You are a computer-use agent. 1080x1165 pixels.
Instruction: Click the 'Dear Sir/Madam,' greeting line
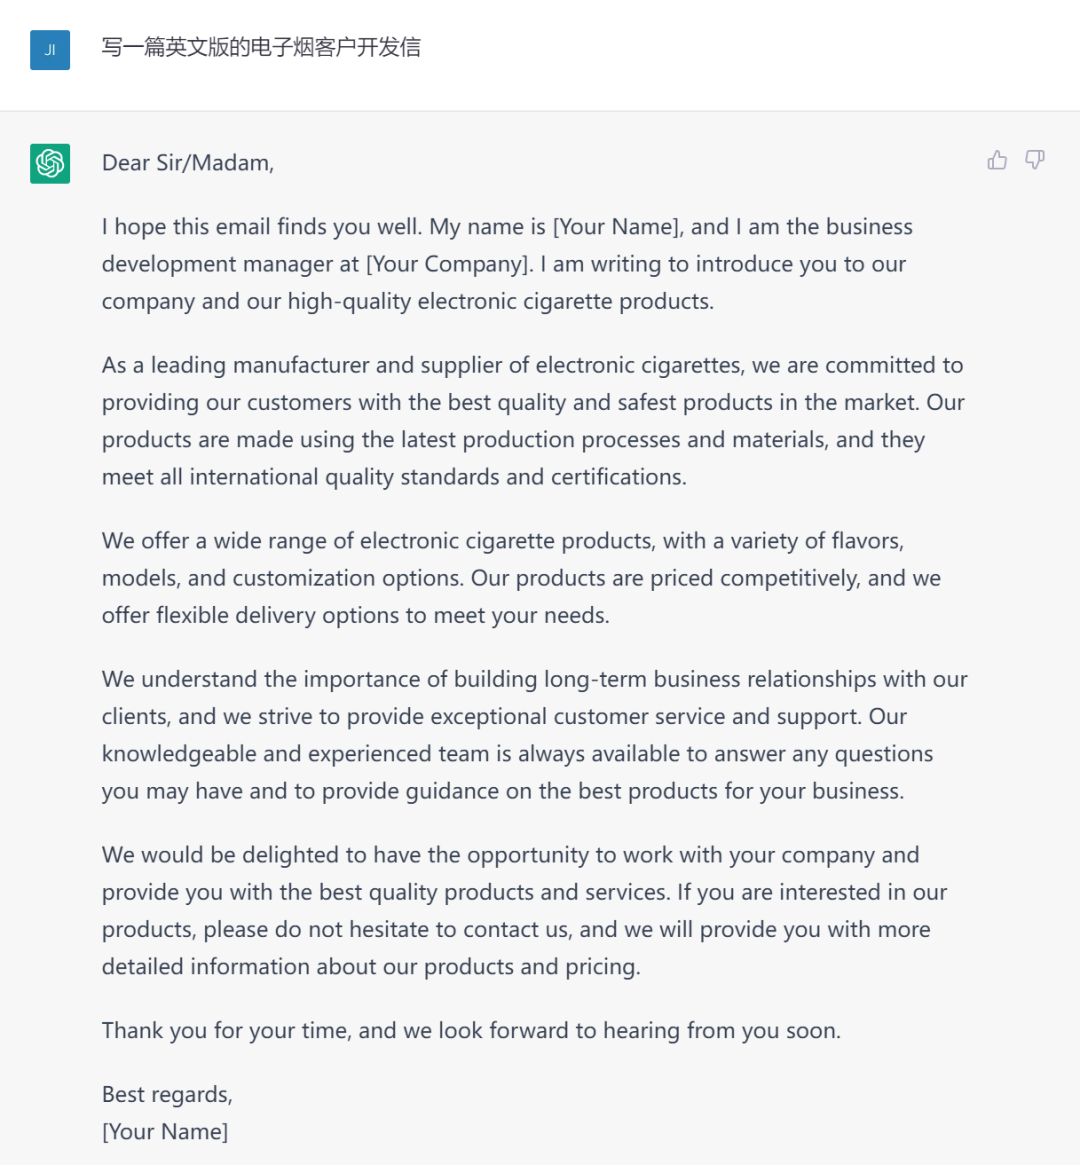click(188, 163)
